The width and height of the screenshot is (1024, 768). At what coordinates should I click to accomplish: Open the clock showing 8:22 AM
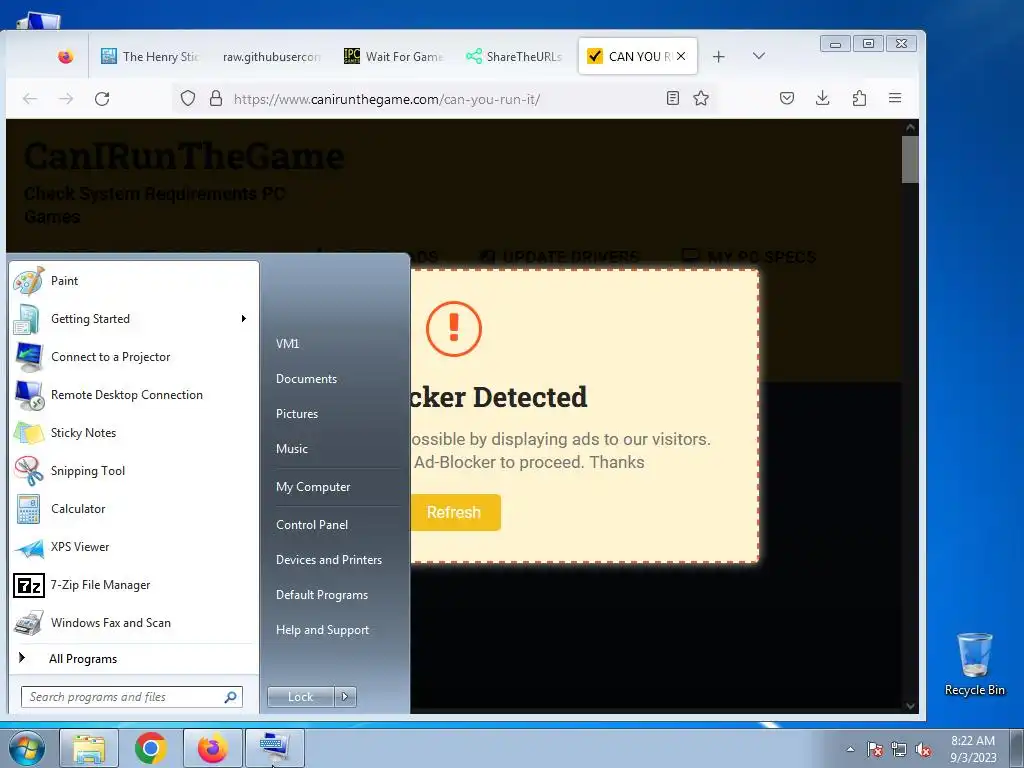(x=973, y=749)
